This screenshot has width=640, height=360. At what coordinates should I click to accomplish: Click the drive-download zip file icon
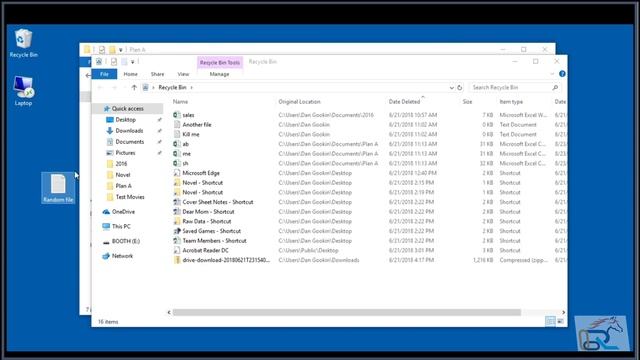coord(177,260)
